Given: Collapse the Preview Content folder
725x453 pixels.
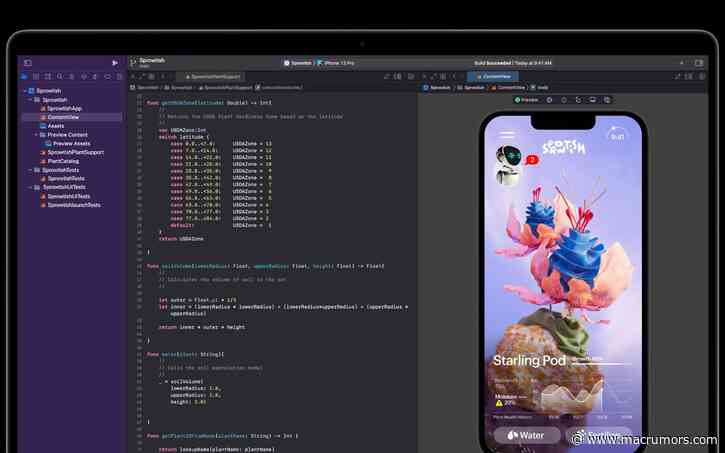Looking at the screenshot, I should tap(37, 135).
